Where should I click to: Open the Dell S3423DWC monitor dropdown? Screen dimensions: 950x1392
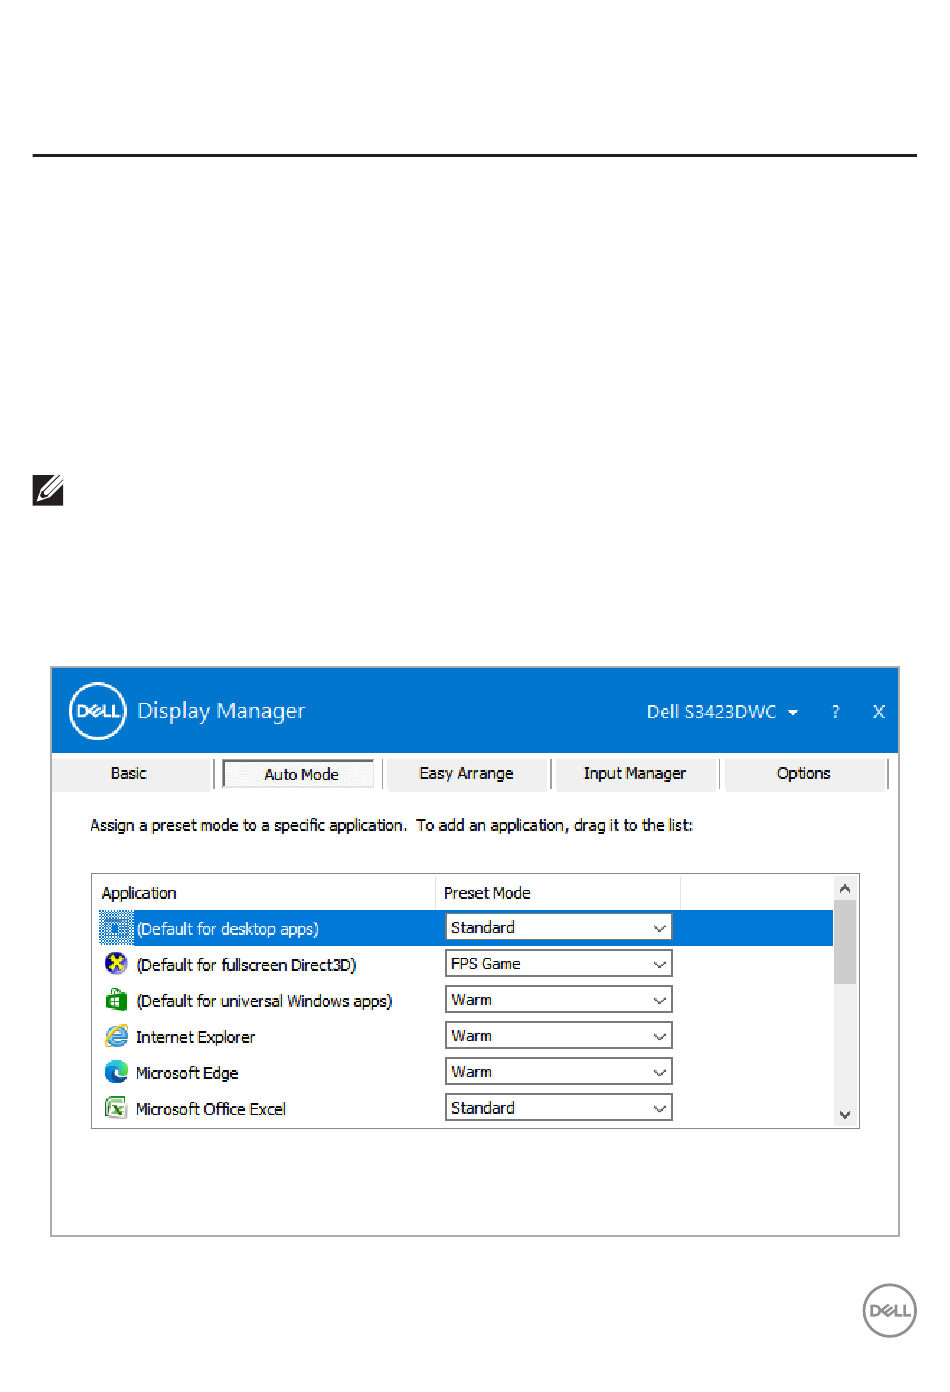click(x=722, y=712)
